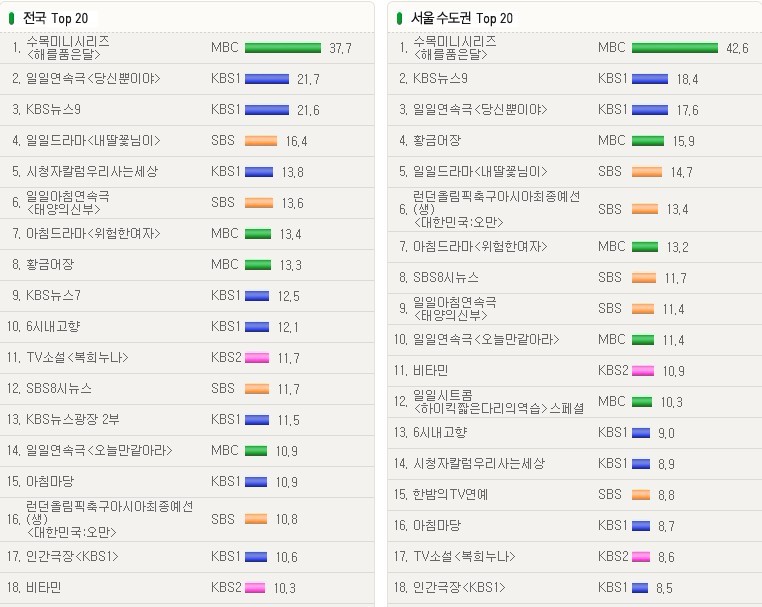
Task: Click 런던올림픽축구 entry ranked 16 in 전국
Action: pos(109,520)
